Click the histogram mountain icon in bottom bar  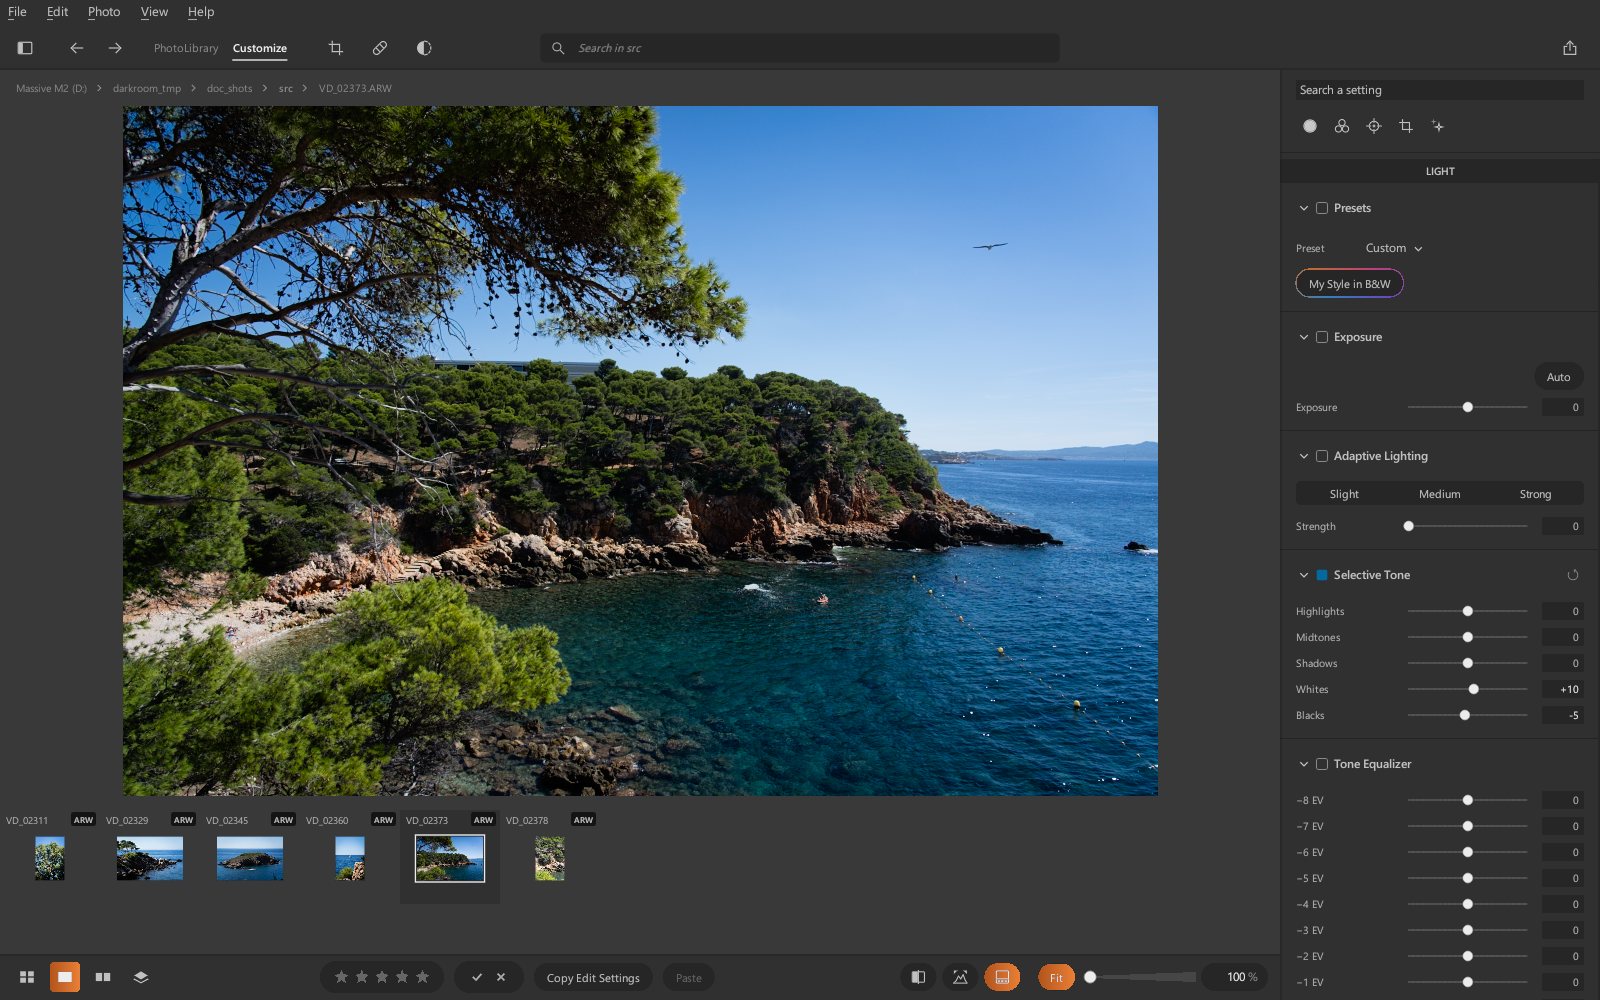point(960,977)
